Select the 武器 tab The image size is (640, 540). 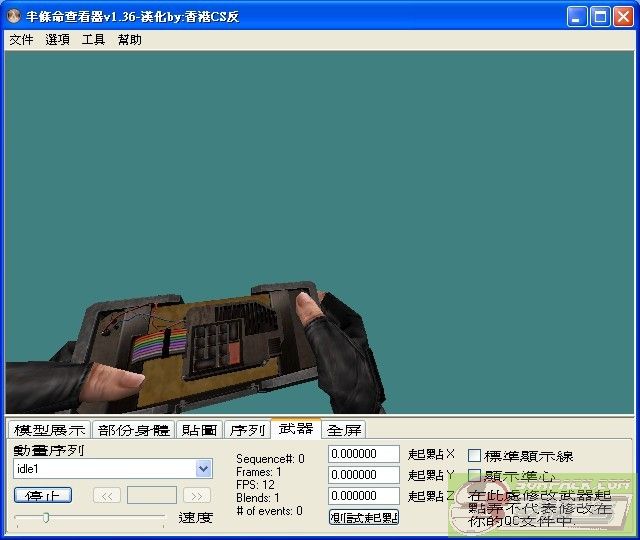296,428
